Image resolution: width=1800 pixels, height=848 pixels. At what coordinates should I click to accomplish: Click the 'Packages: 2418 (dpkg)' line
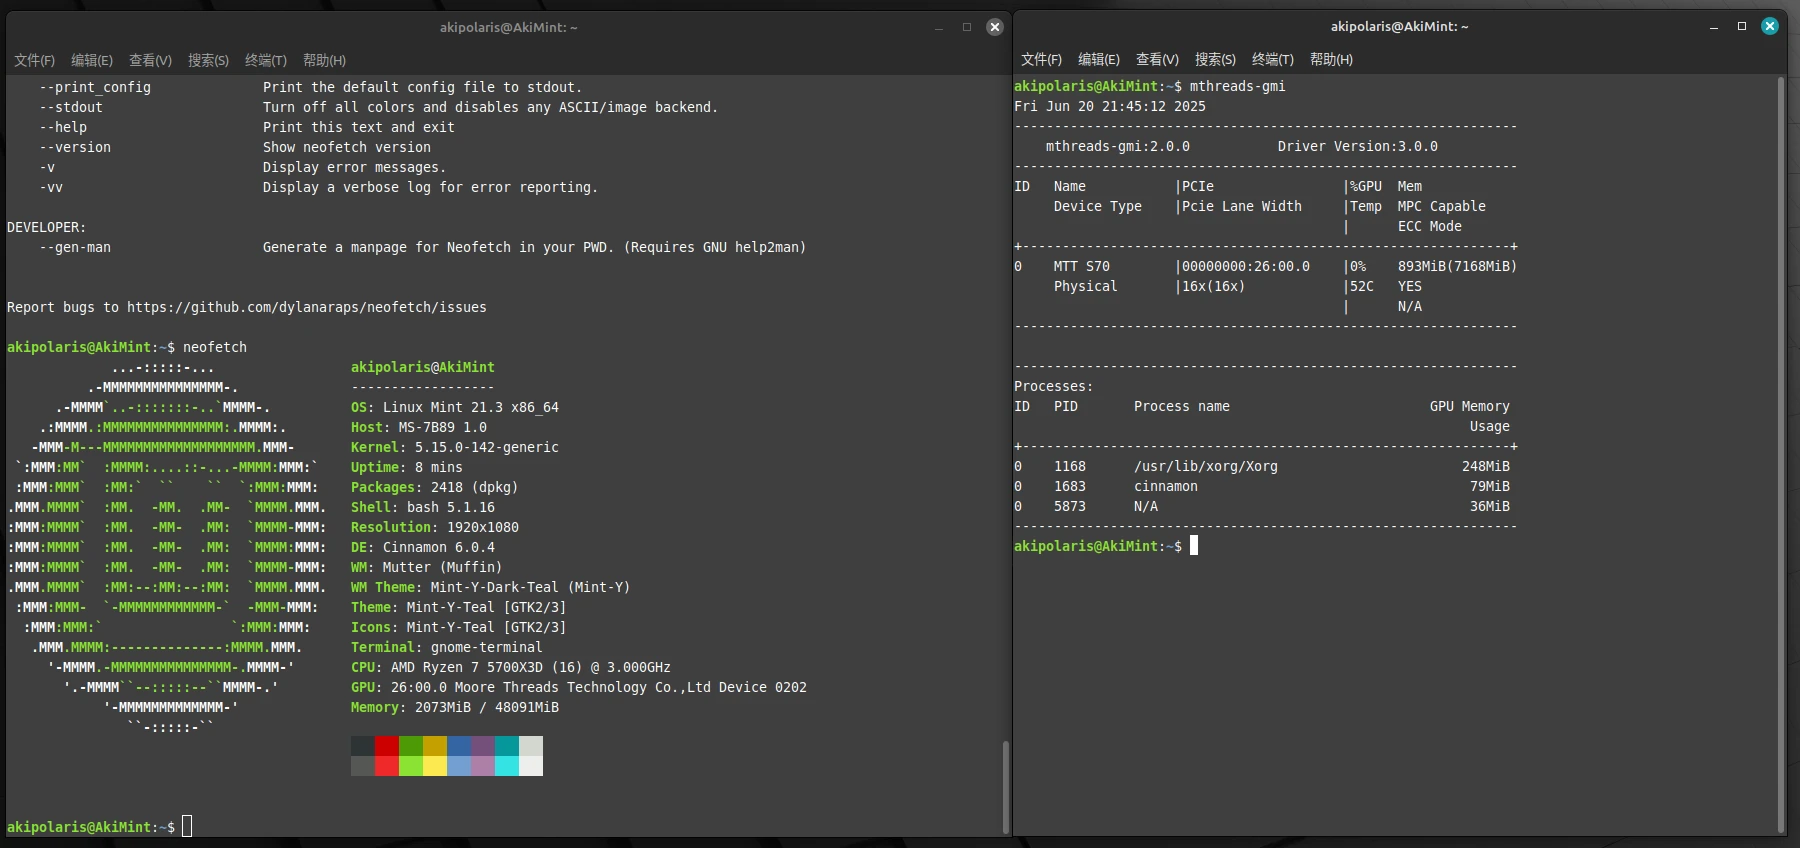pos(435,487)
